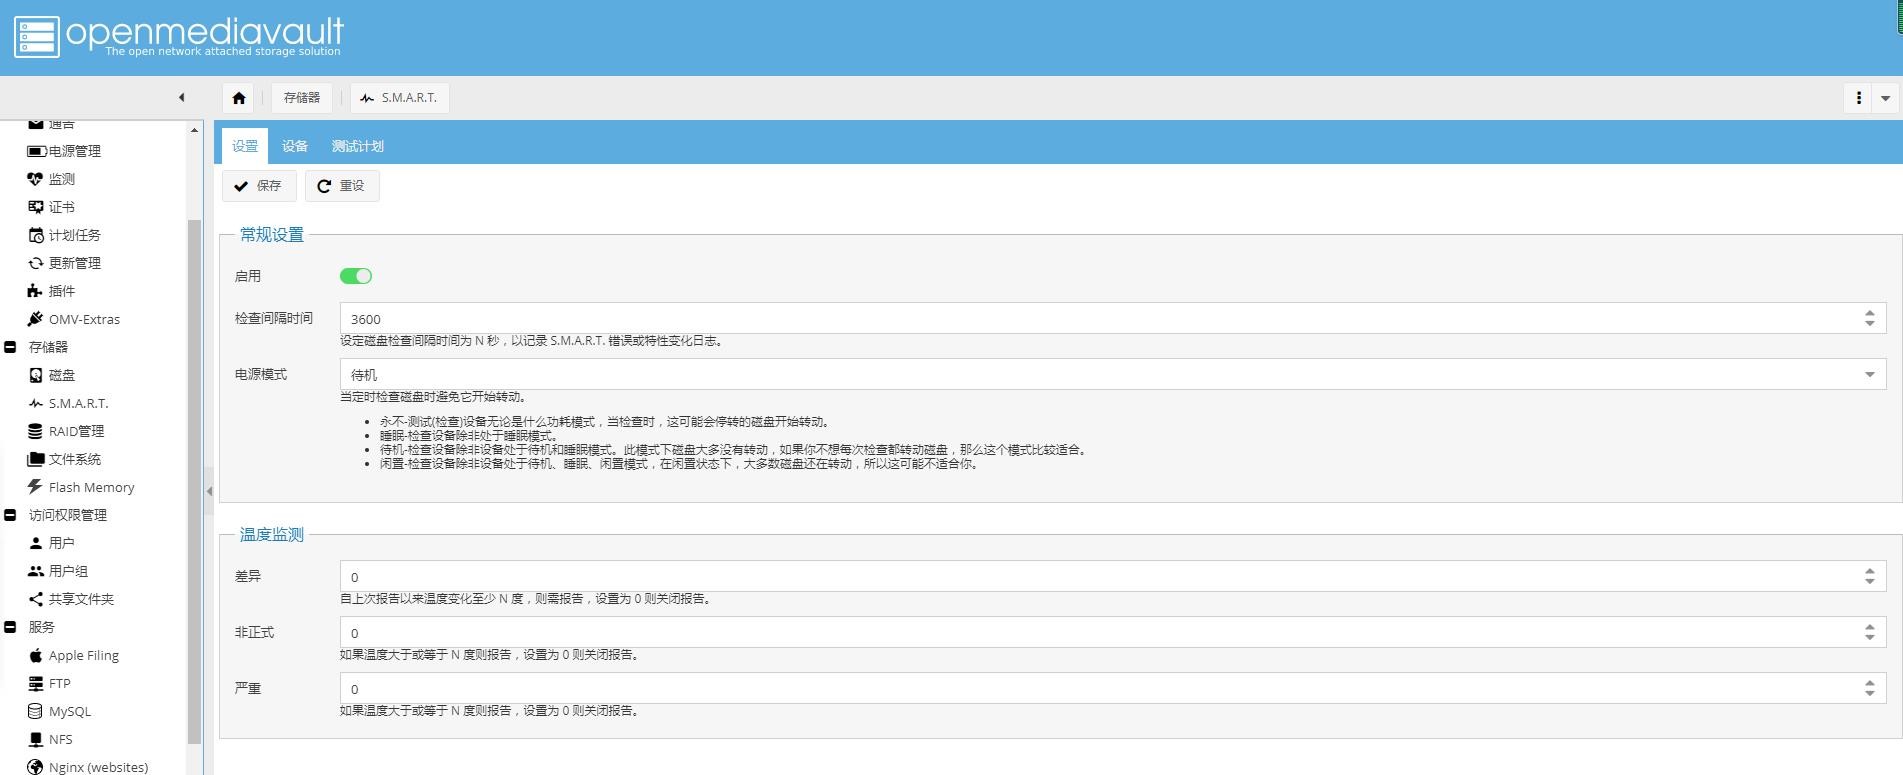The height and width of the screenshot is (775, 1903).
Task: Click the 检查间隔时间 input field
Action: point(1100,319)
